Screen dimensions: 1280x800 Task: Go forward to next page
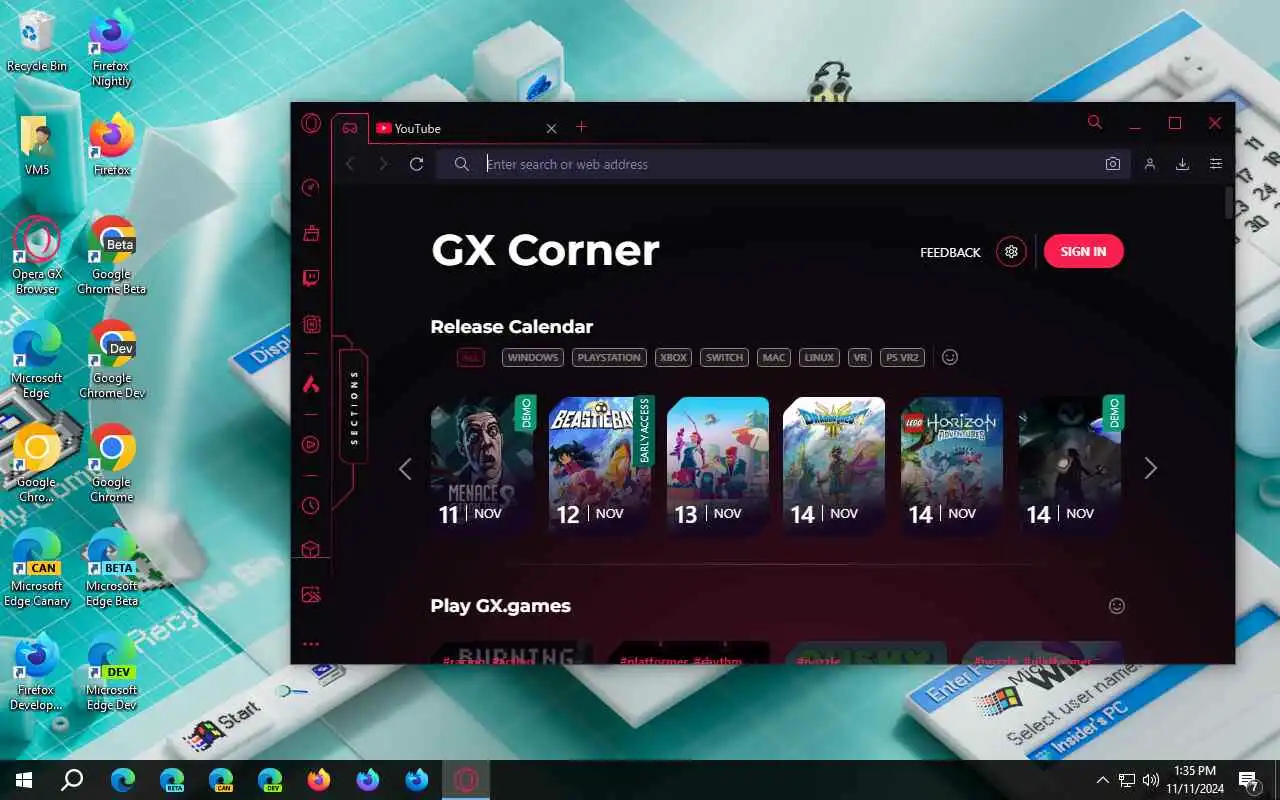(x=383, y=164)
